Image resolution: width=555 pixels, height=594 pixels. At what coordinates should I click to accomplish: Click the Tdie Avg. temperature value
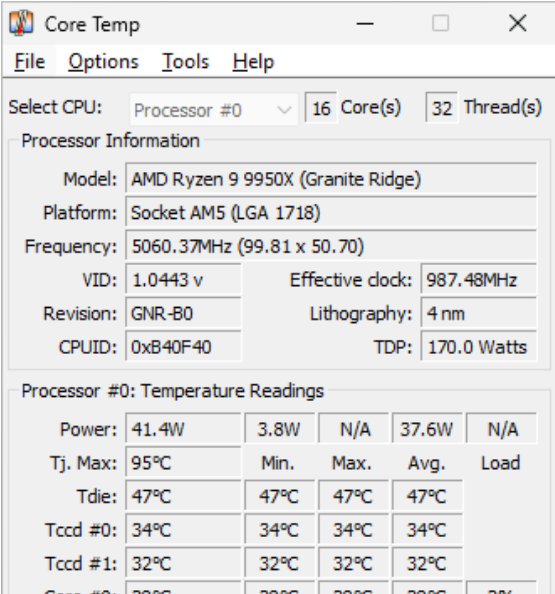click(x=427, y=496)
